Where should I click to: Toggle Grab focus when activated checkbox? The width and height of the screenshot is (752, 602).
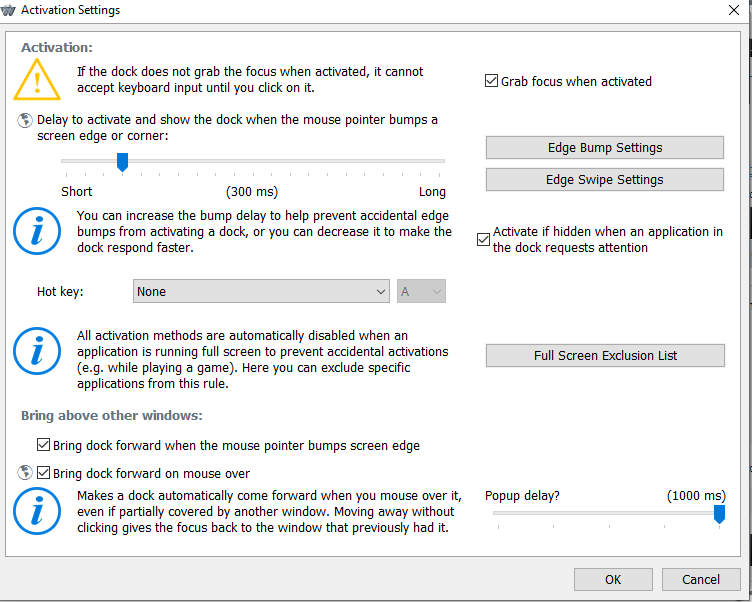(x=491, y=81)
